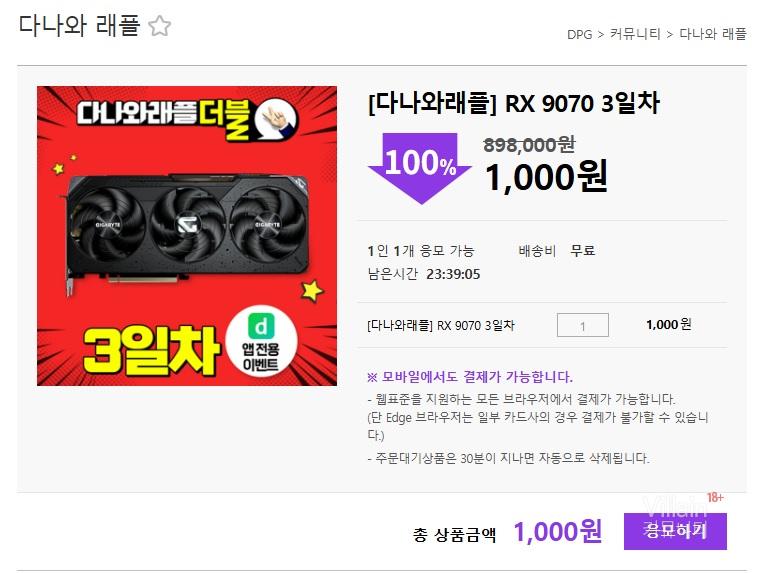Open the DPG breadcrumb link
The image size is (759, 573).
[579, 34]
